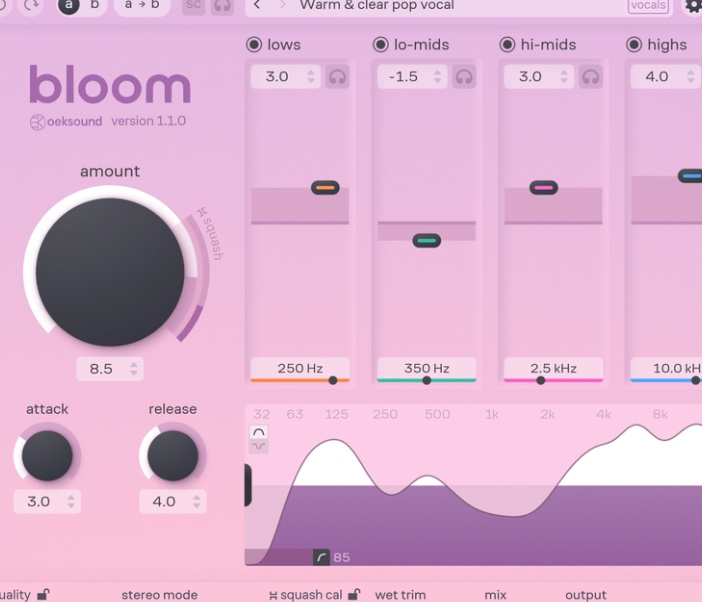Viewport: 702px width, 602px height.
Task: Step the amount value 8.5 arrows
Action: [134, 369]
